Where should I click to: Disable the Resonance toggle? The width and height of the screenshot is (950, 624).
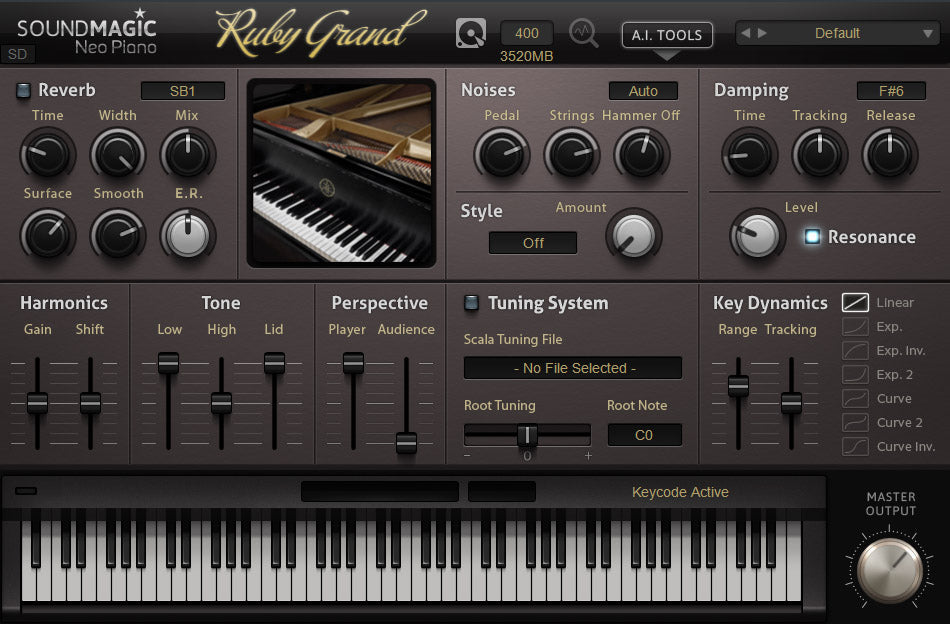pos(812,237)
